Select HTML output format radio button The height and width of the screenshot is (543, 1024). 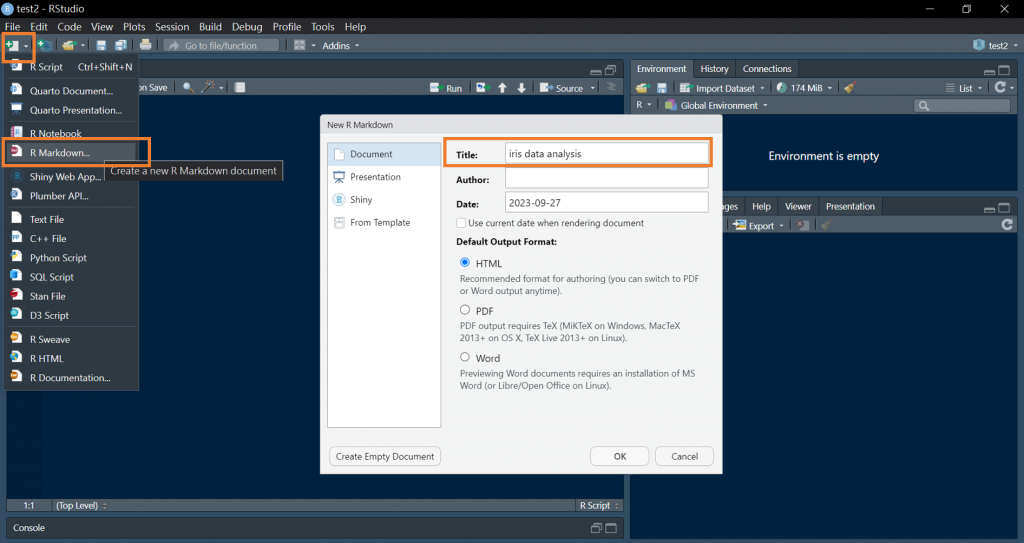point(465,262)
